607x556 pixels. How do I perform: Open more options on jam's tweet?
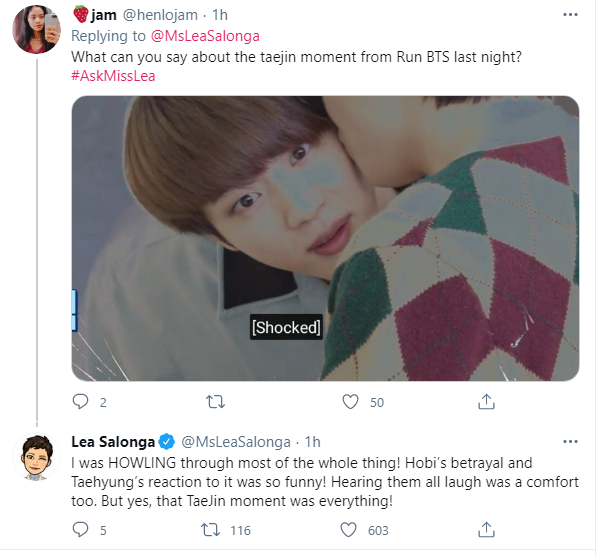[x=570, y=16]
